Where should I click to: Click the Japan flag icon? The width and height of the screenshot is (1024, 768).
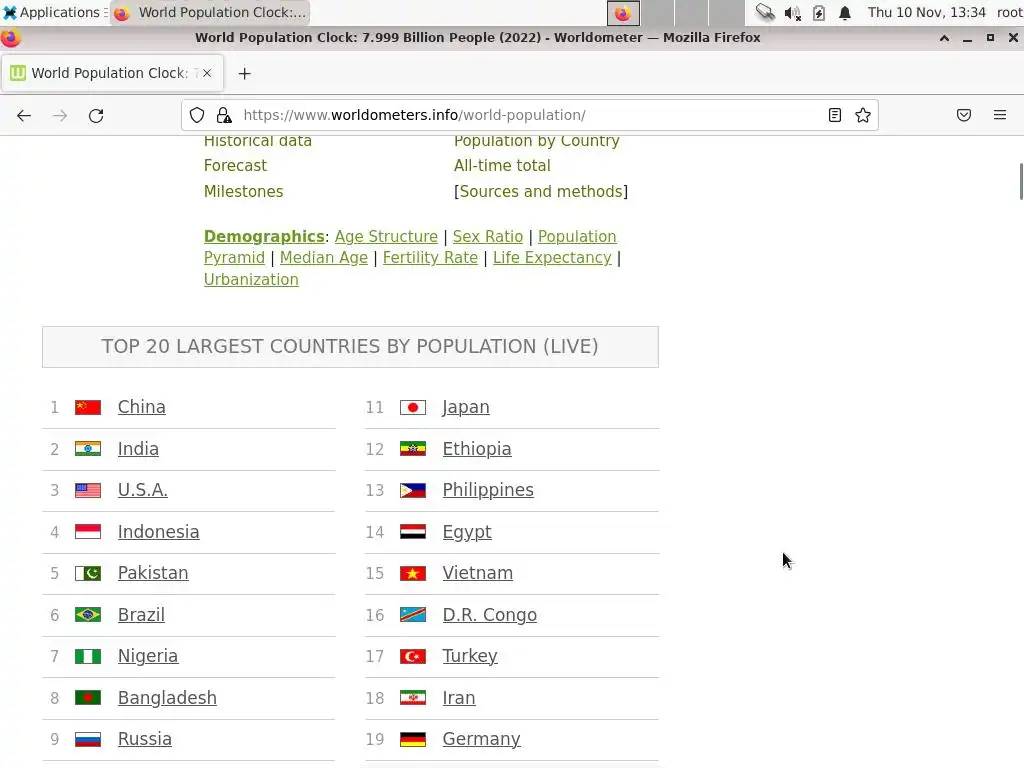pyautogui.click(x=413, y=408)
